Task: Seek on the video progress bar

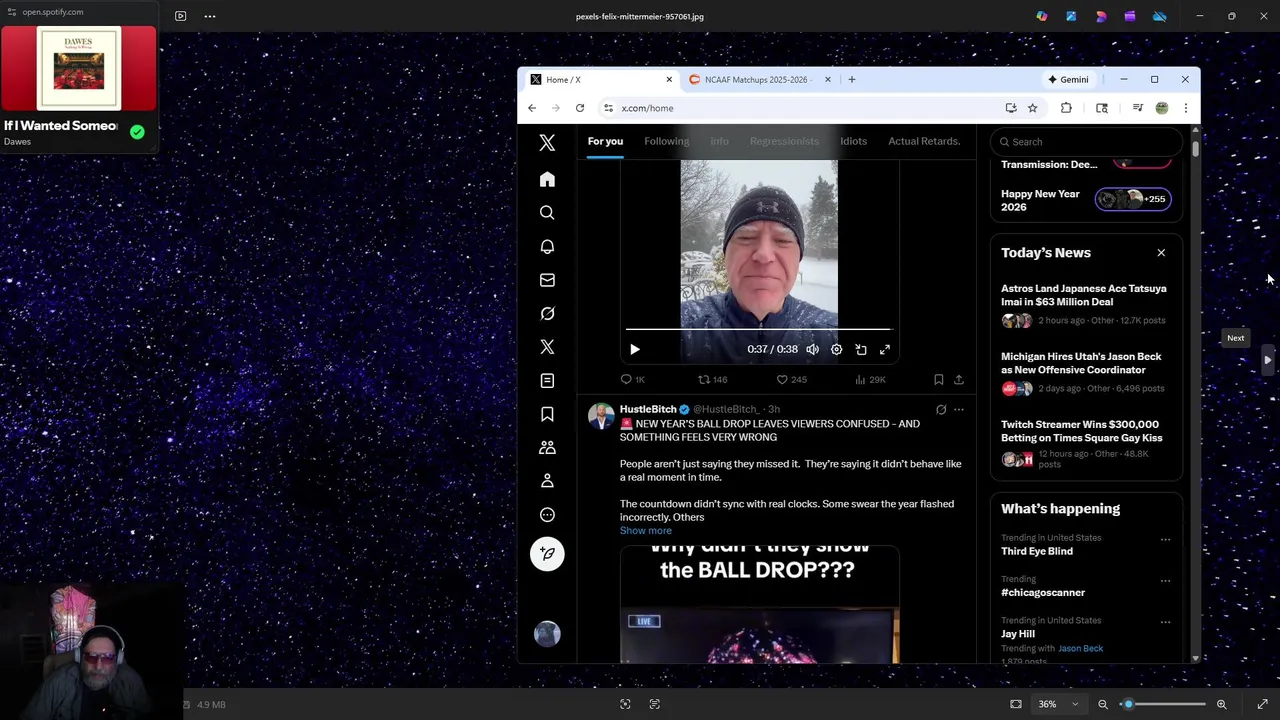Action: (758, 329)
